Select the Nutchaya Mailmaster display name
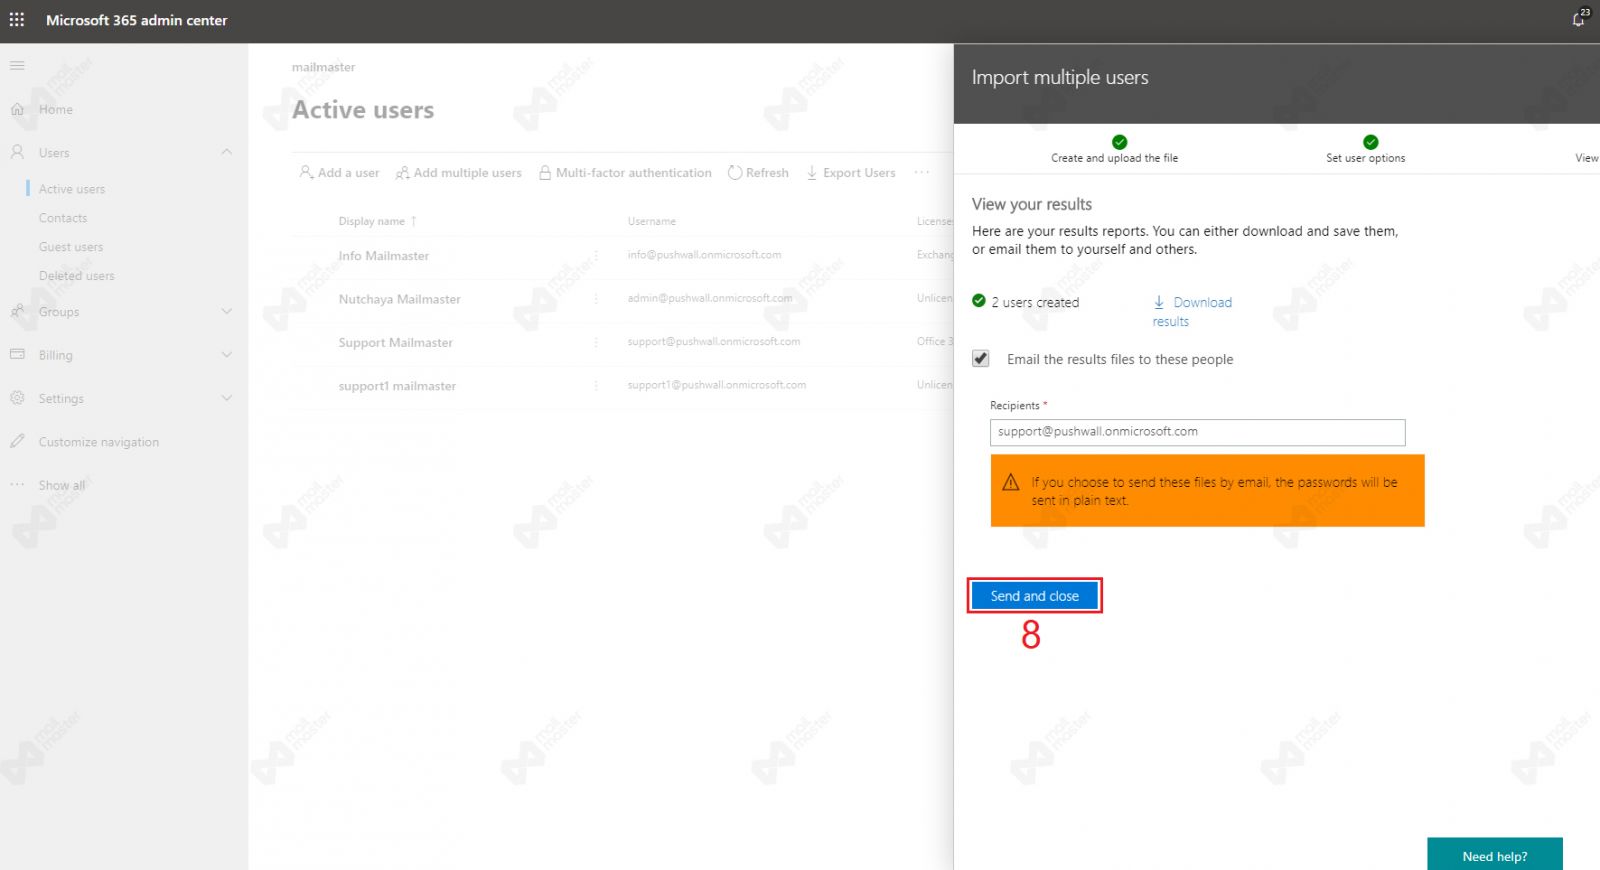 click(400, 299)
